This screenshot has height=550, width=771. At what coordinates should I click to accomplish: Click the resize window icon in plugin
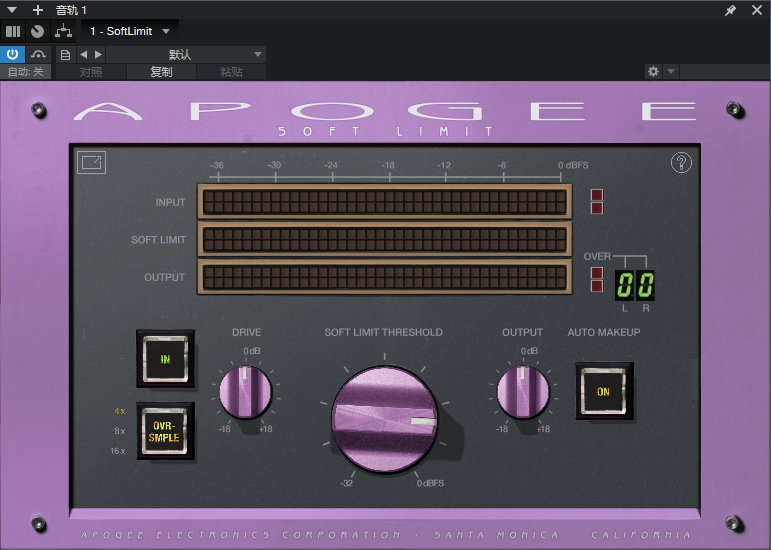click(91, 162)
